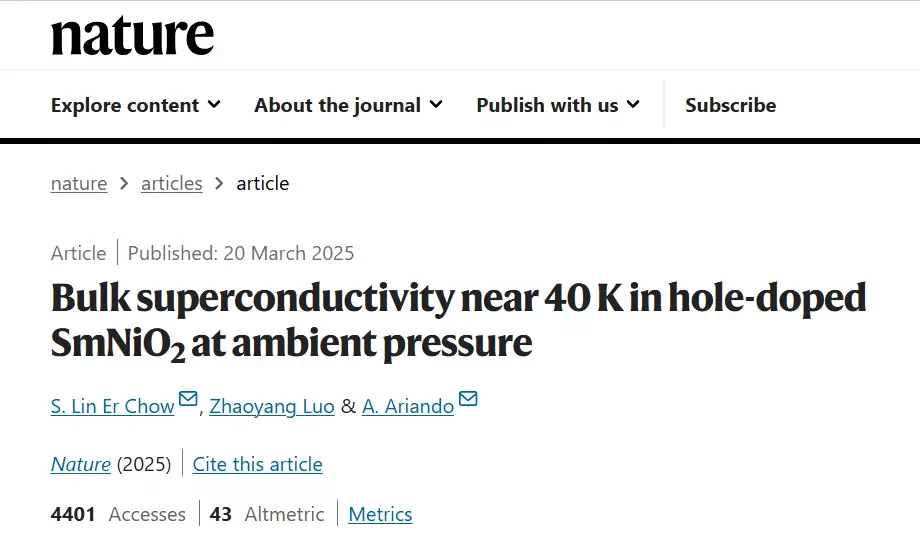
Task: Go to nature breadcrumb link
Action: (79, 184)
